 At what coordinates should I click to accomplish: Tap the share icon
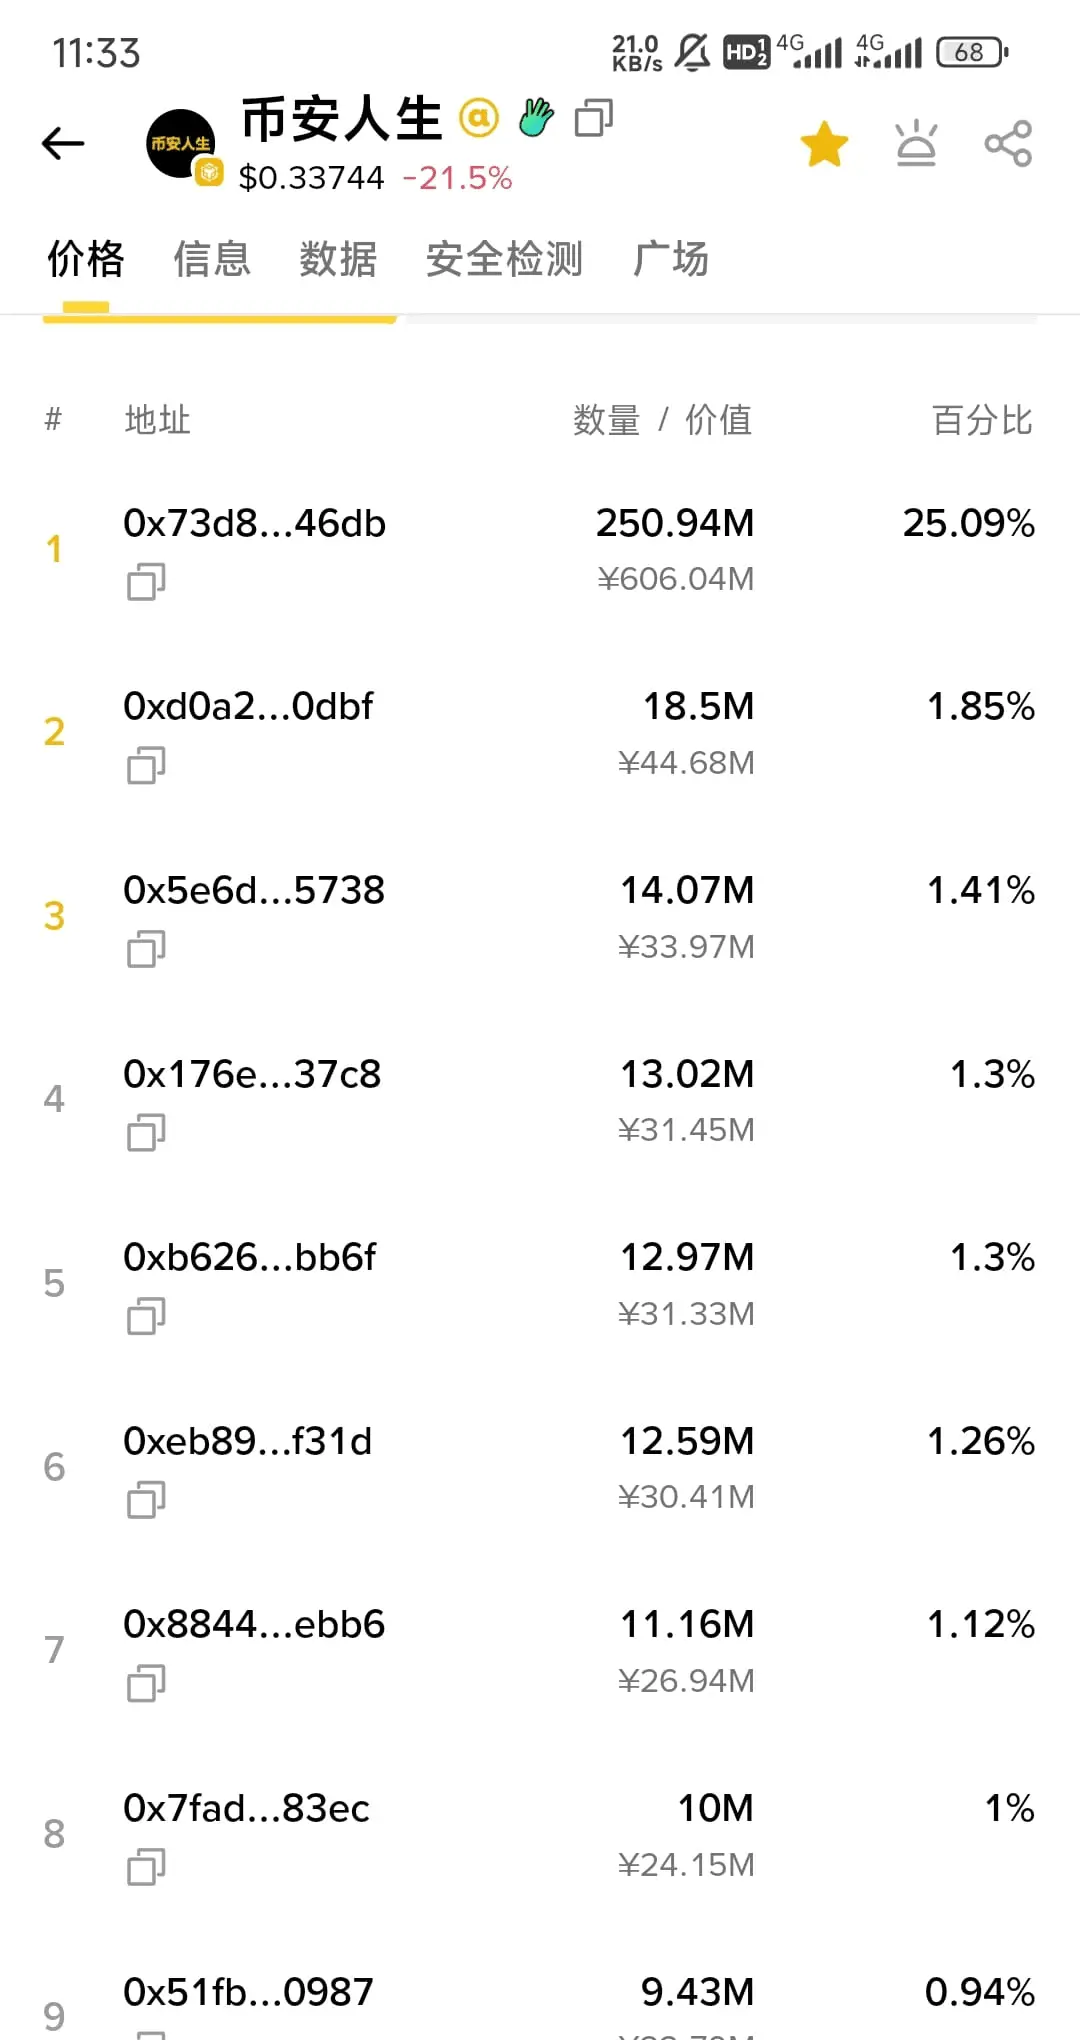pyautogui.click(x=1008, y=144)
